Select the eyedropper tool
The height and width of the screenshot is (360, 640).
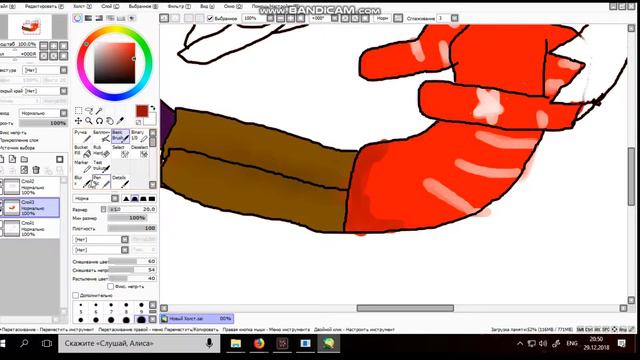pos(120,121)
